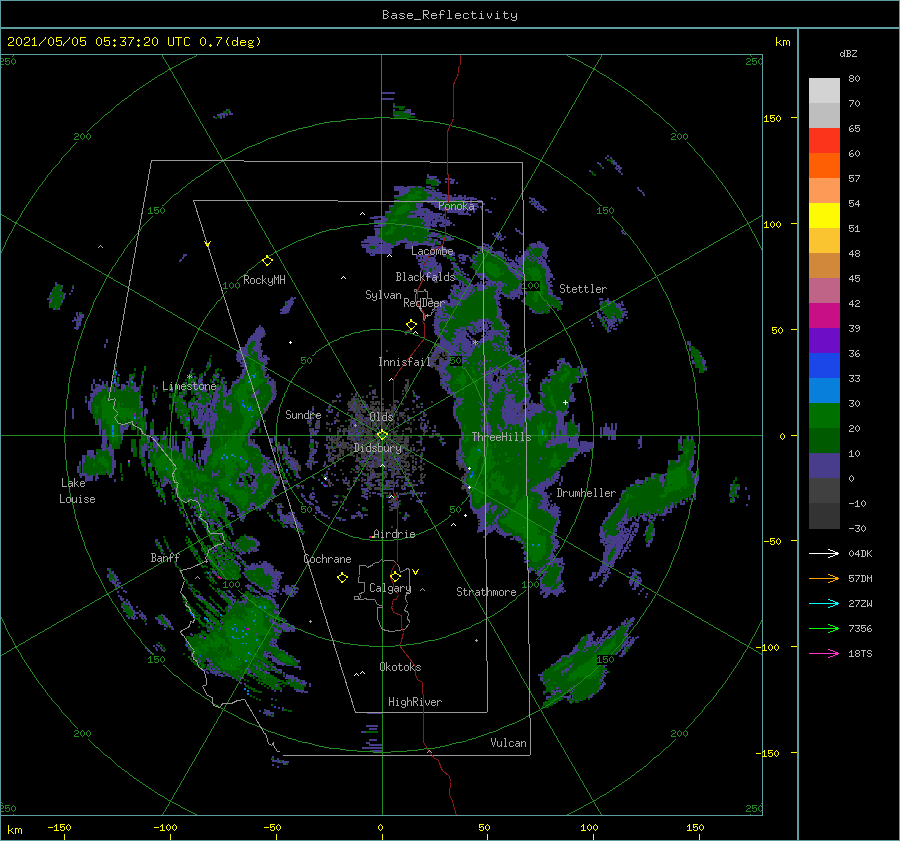Click the white 04DK arrow in legend
The width and height of the screenshot is (900, 841).
824,553
